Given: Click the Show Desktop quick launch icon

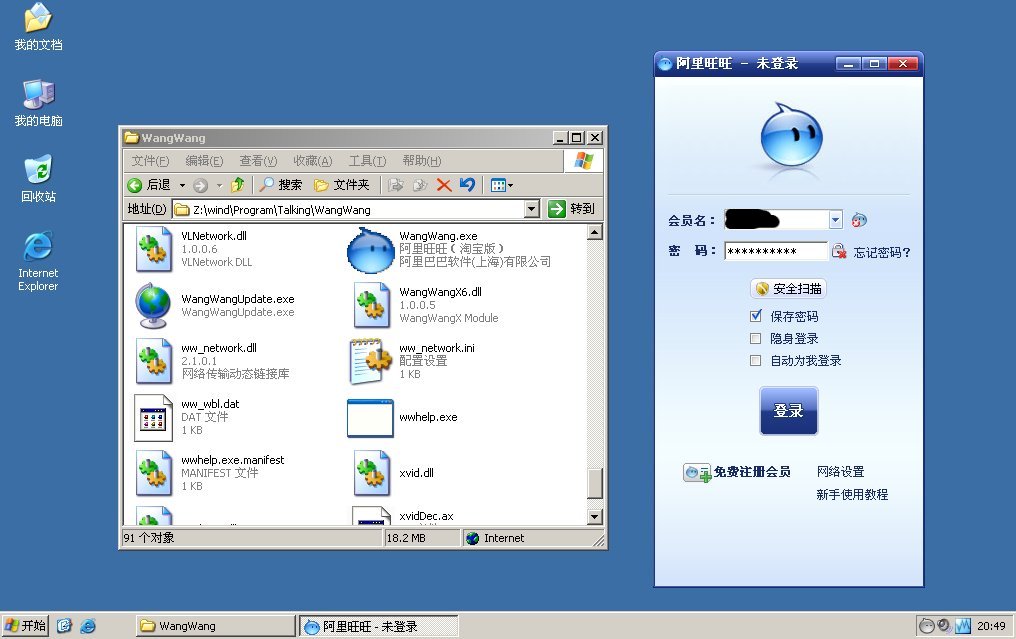Looking at the screenshot, I should tap(64, 625).
